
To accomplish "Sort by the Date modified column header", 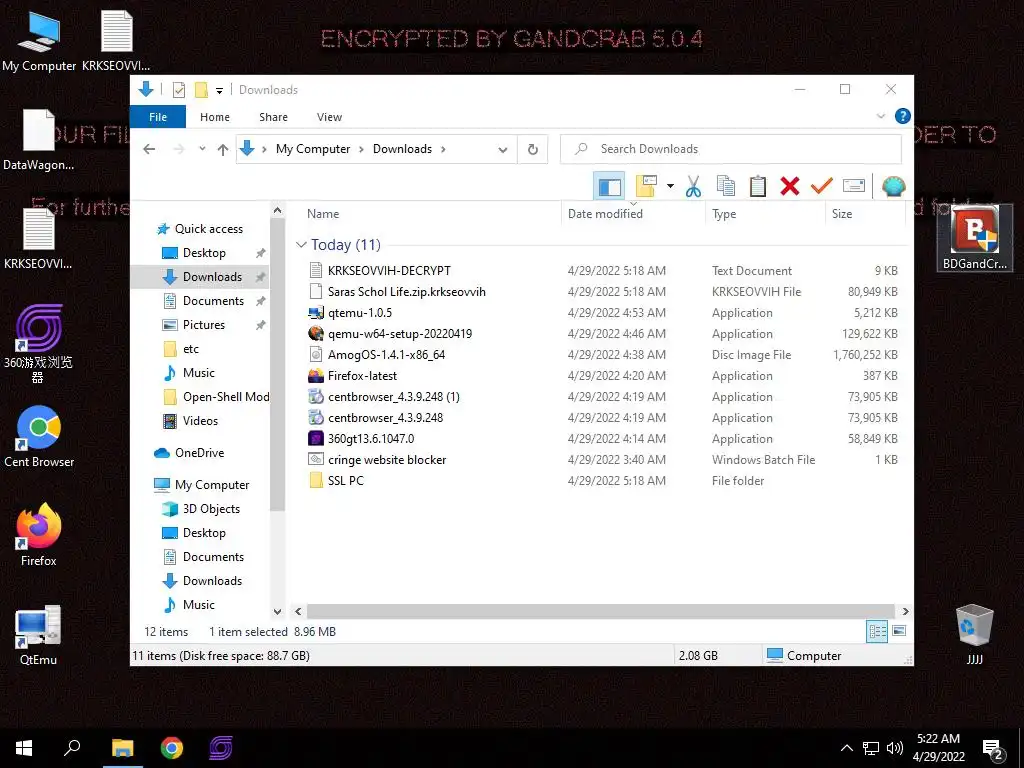I will click(x=633, y=214).
